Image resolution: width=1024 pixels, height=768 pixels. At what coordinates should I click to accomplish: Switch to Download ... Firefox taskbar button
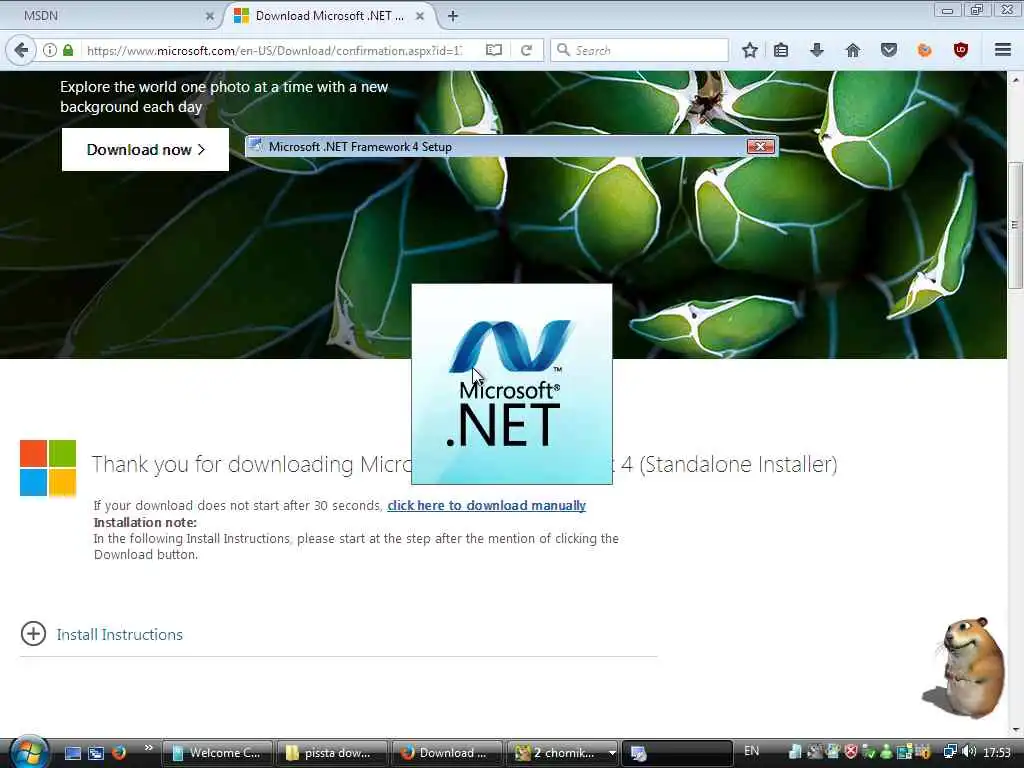tap(447, 753)
